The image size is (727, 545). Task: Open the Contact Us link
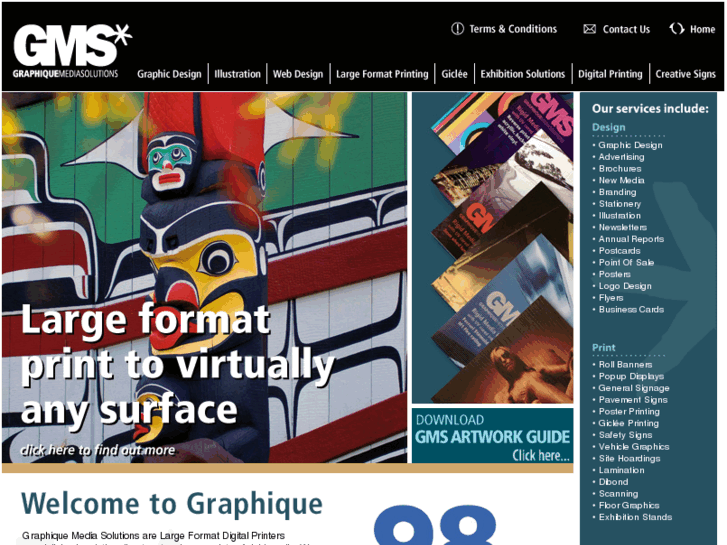pyautogui.click(x=626, y=29)
